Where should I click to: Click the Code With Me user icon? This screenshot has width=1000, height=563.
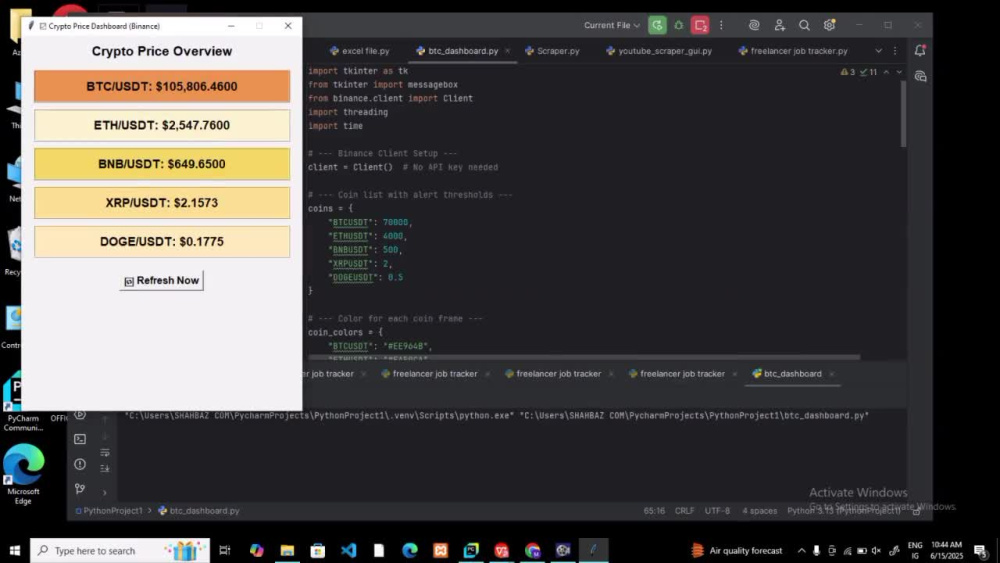coord(779,26)
